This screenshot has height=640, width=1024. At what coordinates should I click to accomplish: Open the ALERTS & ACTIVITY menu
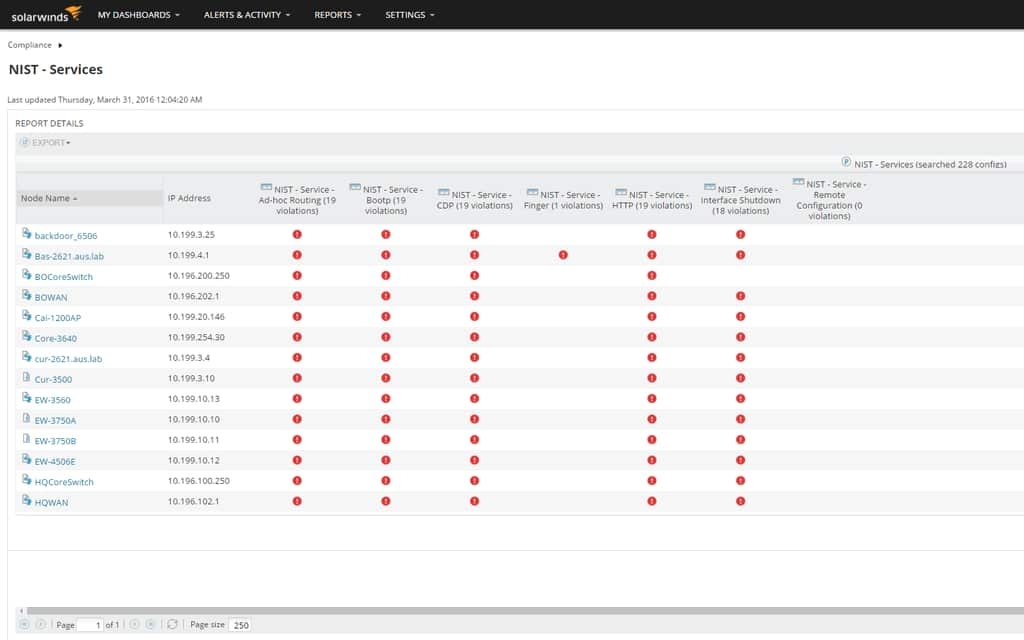click(x=242, y=15)
